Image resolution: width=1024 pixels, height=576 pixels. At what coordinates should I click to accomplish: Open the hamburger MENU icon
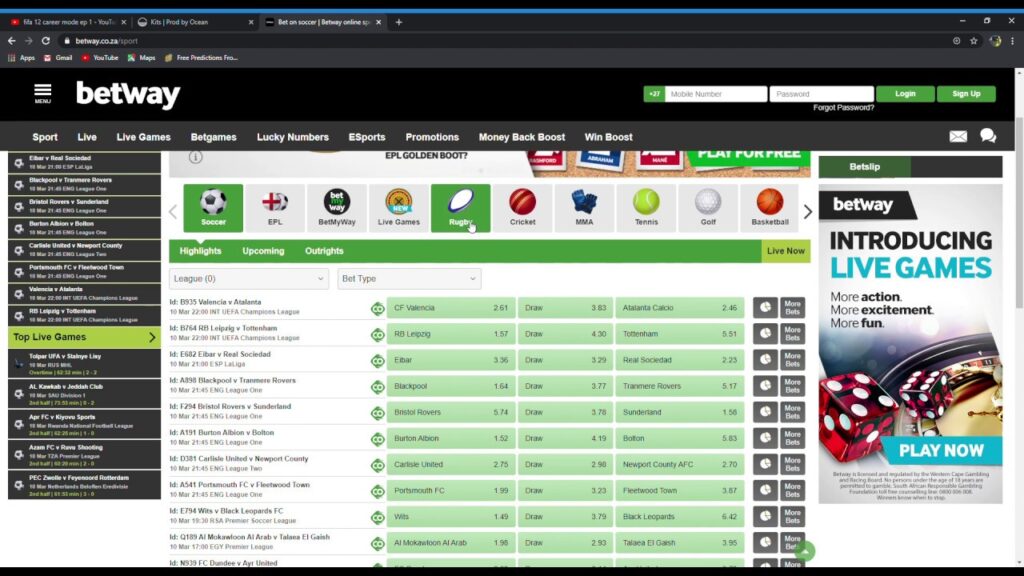pyautogui.click(x=42, y=94)
